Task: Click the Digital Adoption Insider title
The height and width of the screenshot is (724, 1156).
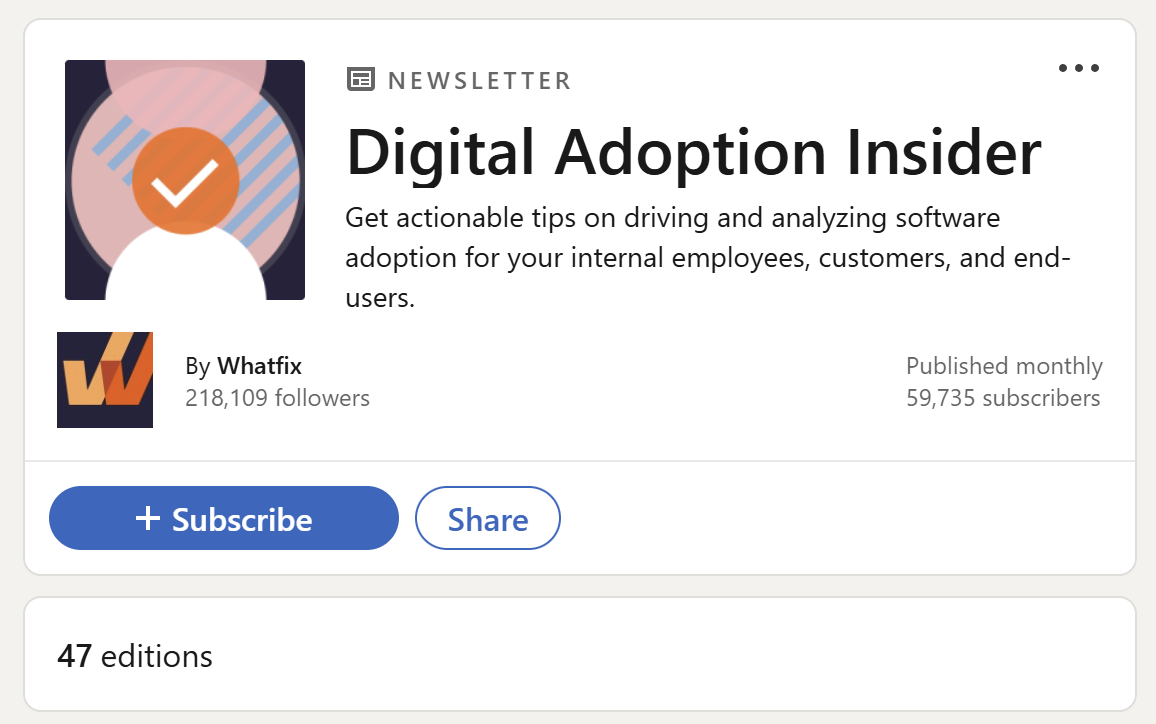Action: [x=693, y=151]
